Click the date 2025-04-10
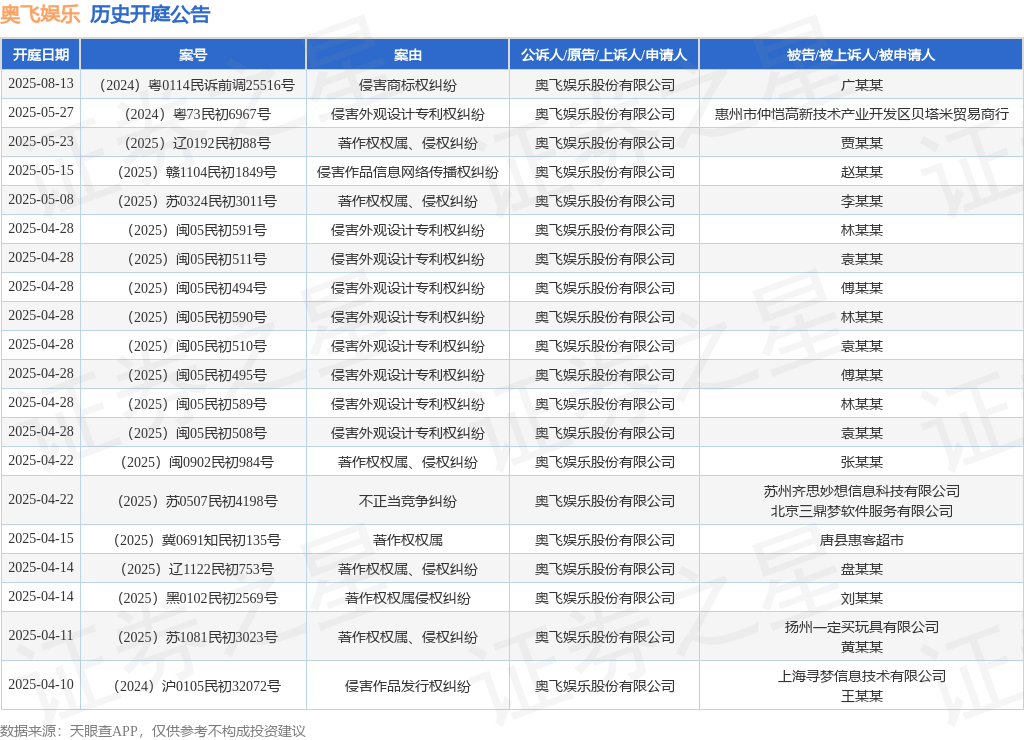1024x740 pixels. pyautogui.click(x=40, y=684)
